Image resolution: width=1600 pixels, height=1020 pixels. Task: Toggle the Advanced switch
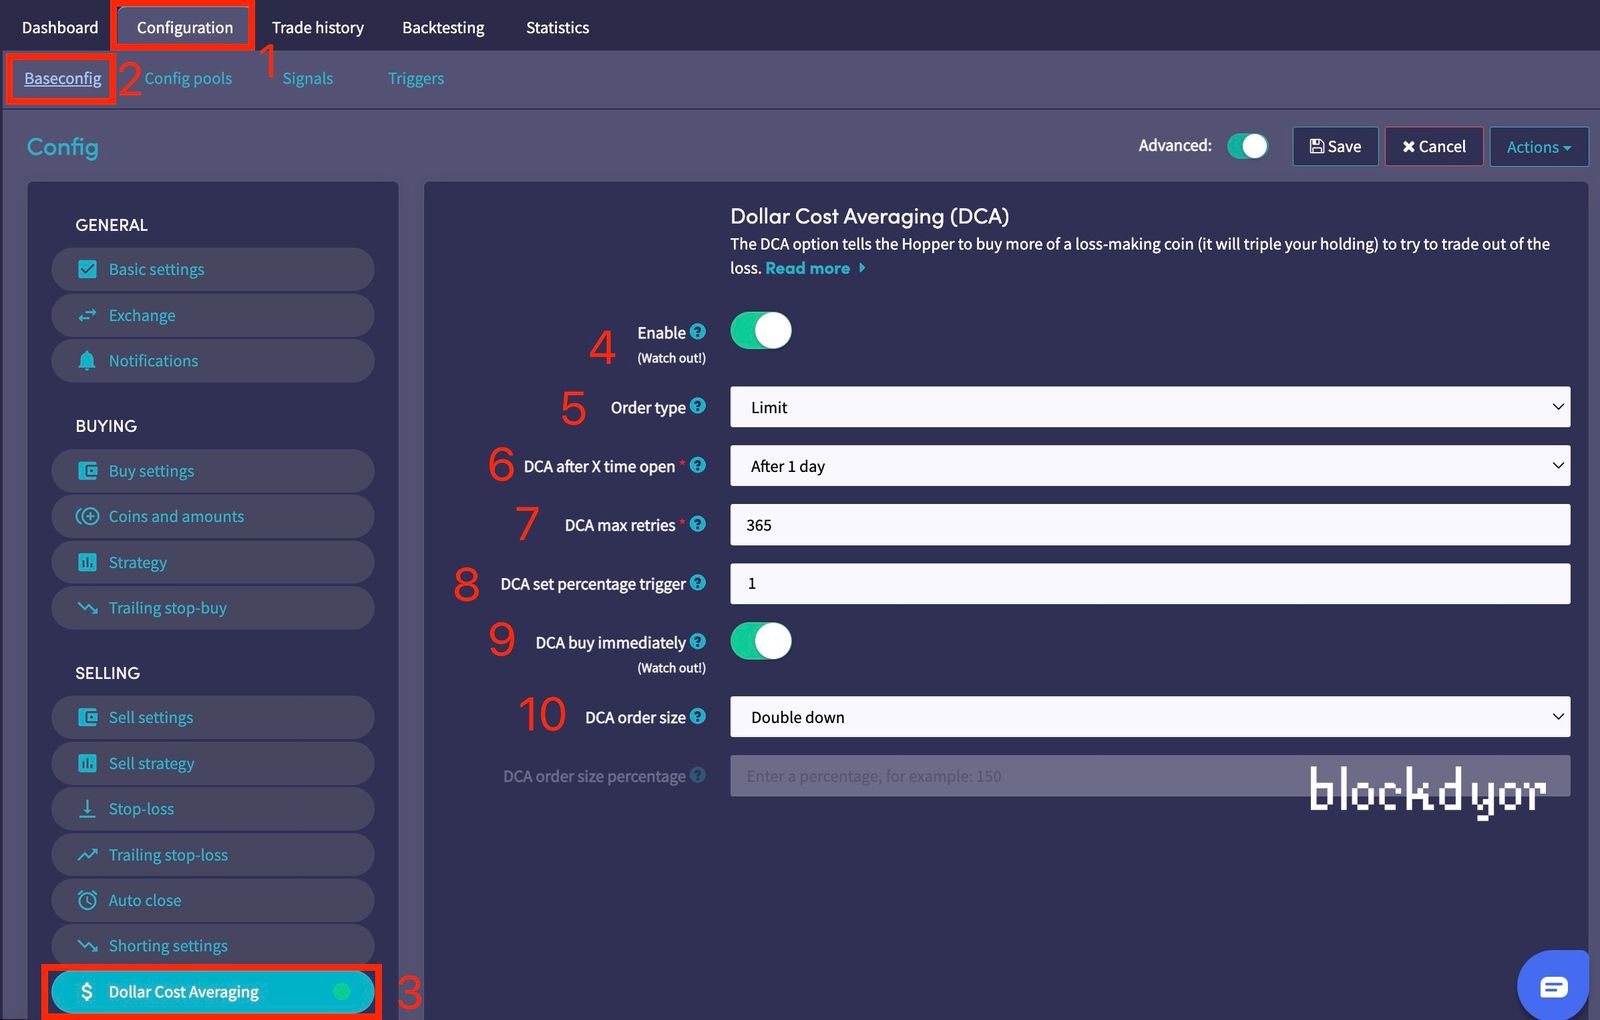(x=1246, y=145)
